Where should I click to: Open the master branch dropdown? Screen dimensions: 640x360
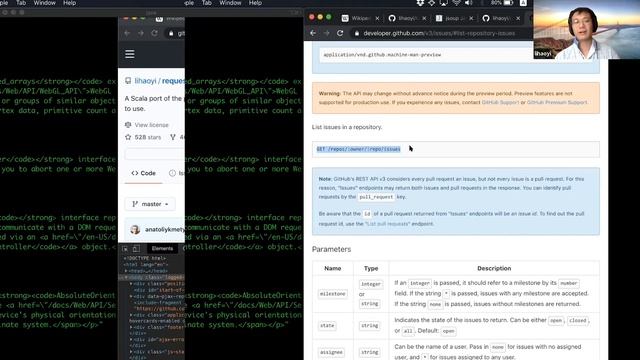point(150,204)
